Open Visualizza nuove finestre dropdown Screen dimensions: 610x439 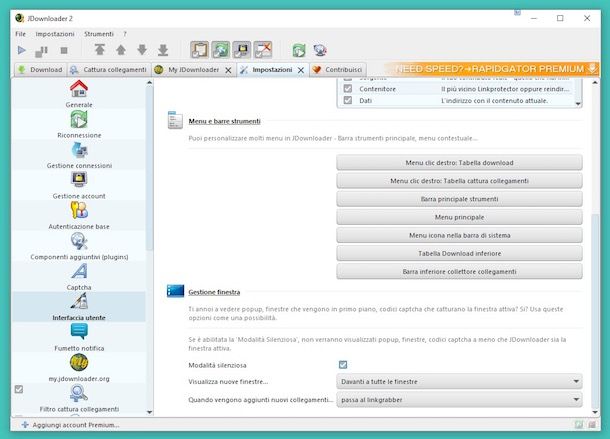459,381
